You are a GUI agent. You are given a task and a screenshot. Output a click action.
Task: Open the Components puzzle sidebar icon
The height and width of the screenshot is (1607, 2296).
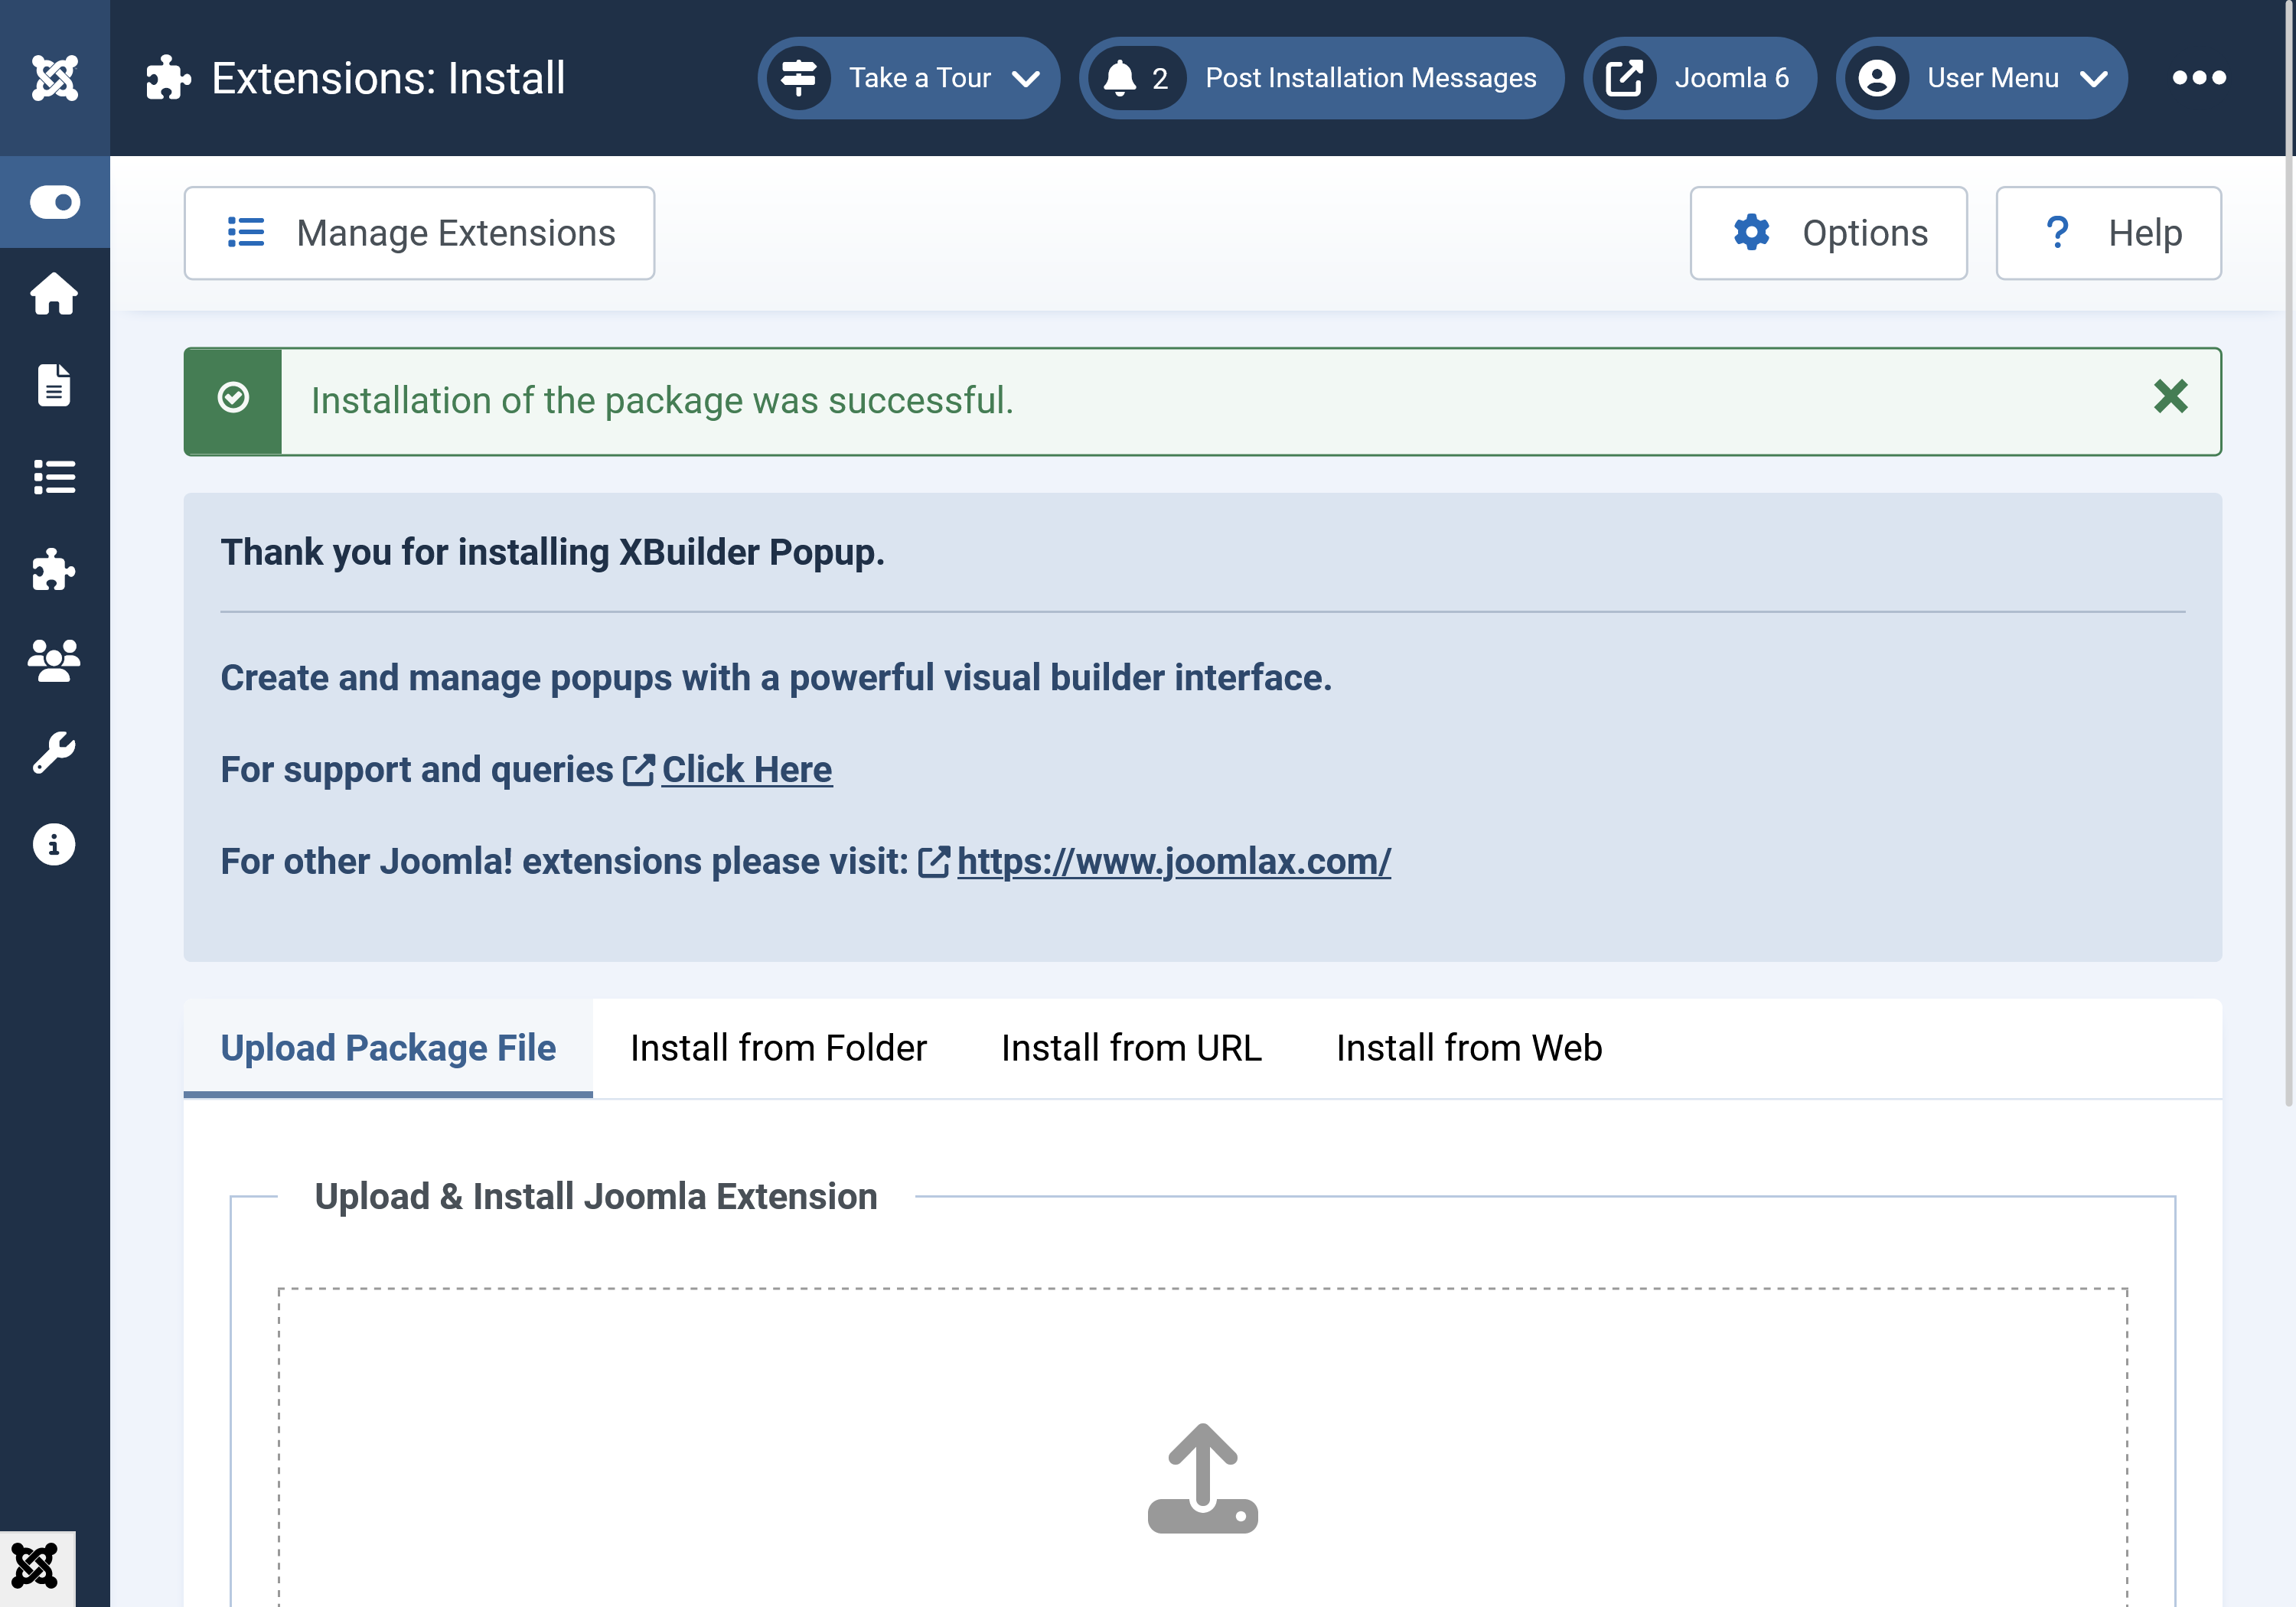coord(54,569)
